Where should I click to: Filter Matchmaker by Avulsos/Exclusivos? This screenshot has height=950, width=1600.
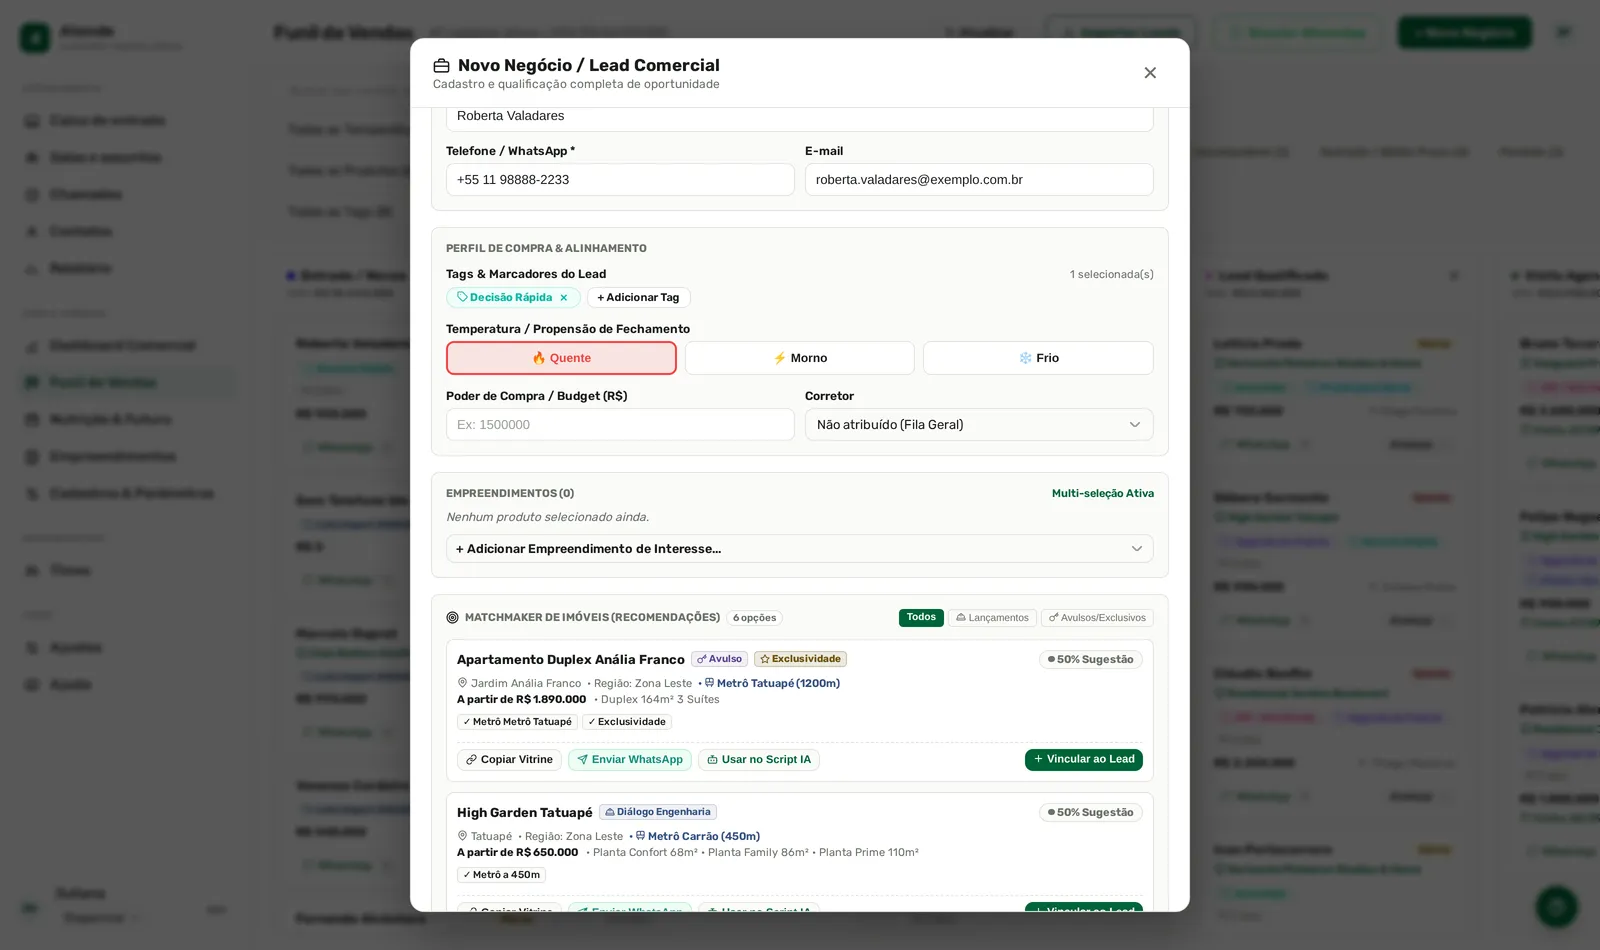coord(1097,618)
